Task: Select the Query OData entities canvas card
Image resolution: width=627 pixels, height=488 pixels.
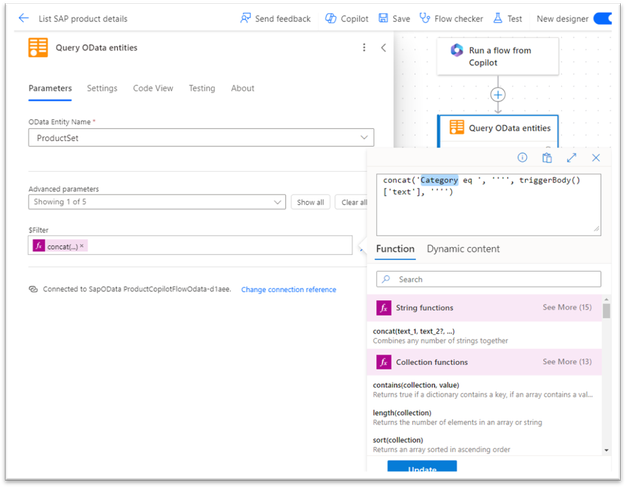Action: tap(498, 131)
